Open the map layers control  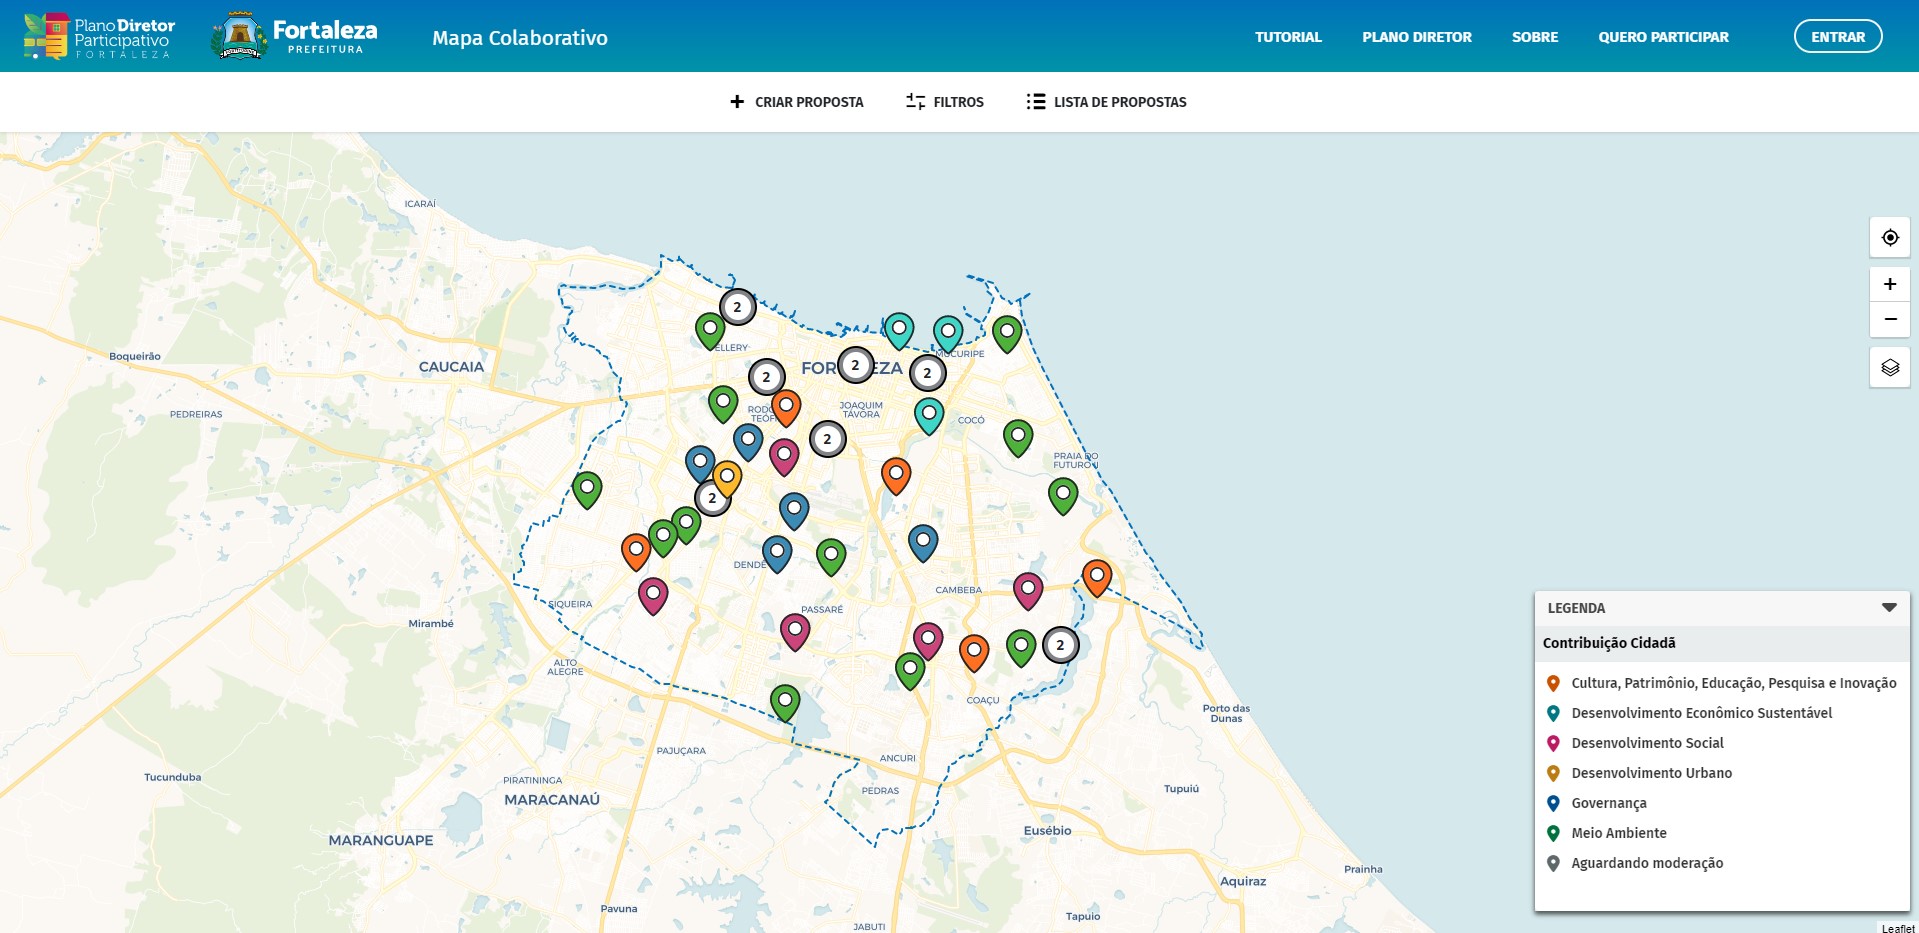pos(1889,368)
